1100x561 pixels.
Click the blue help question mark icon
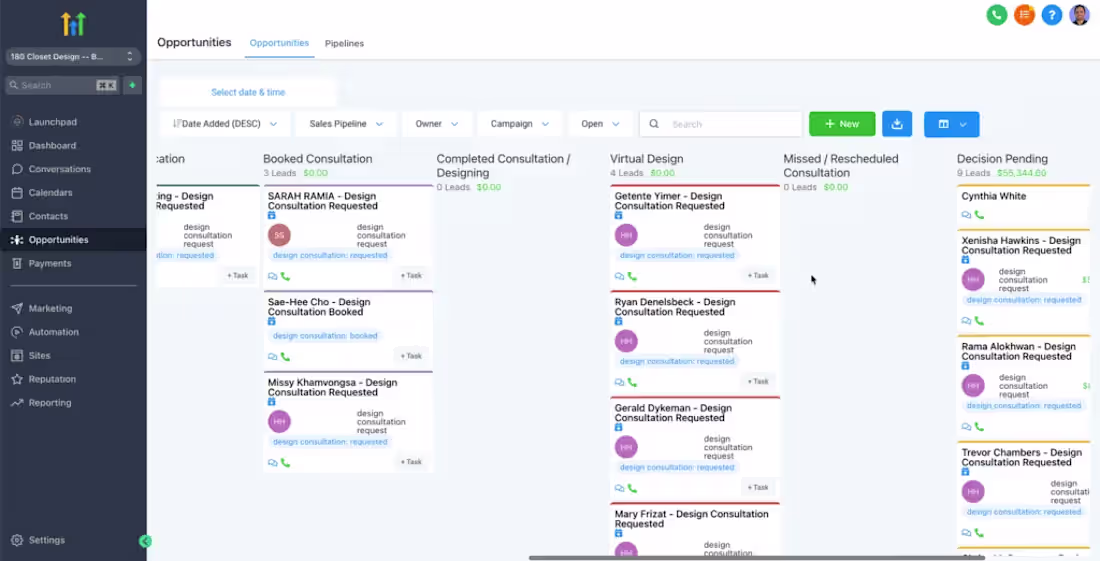[x=1052, y=15]
